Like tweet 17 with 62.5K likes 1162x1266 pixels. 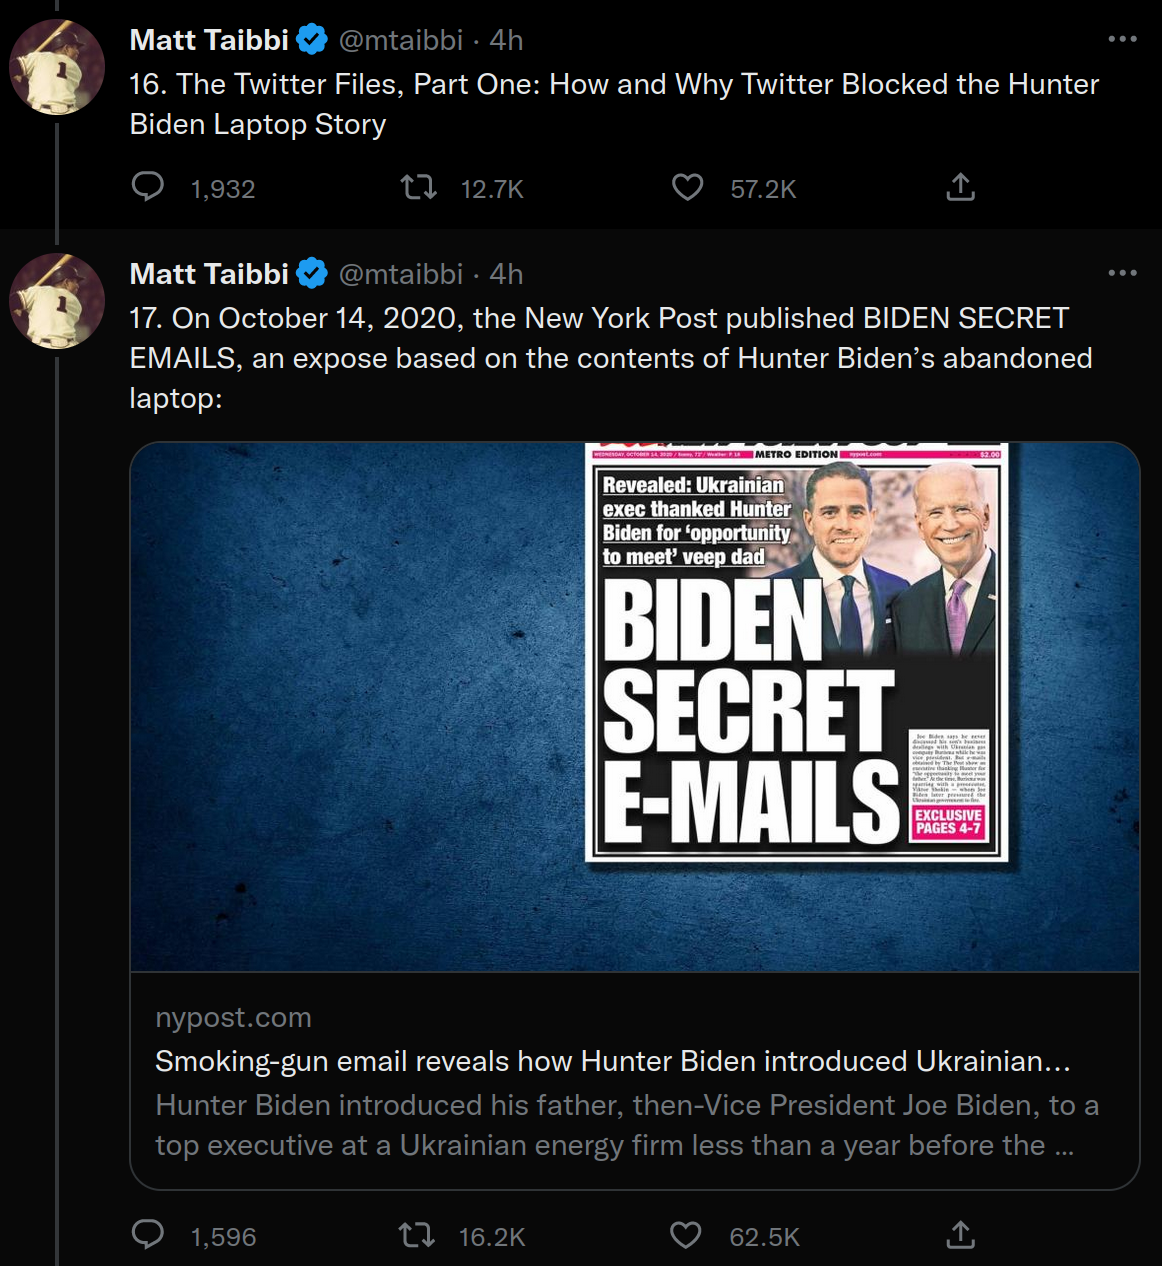(686, 1235)
